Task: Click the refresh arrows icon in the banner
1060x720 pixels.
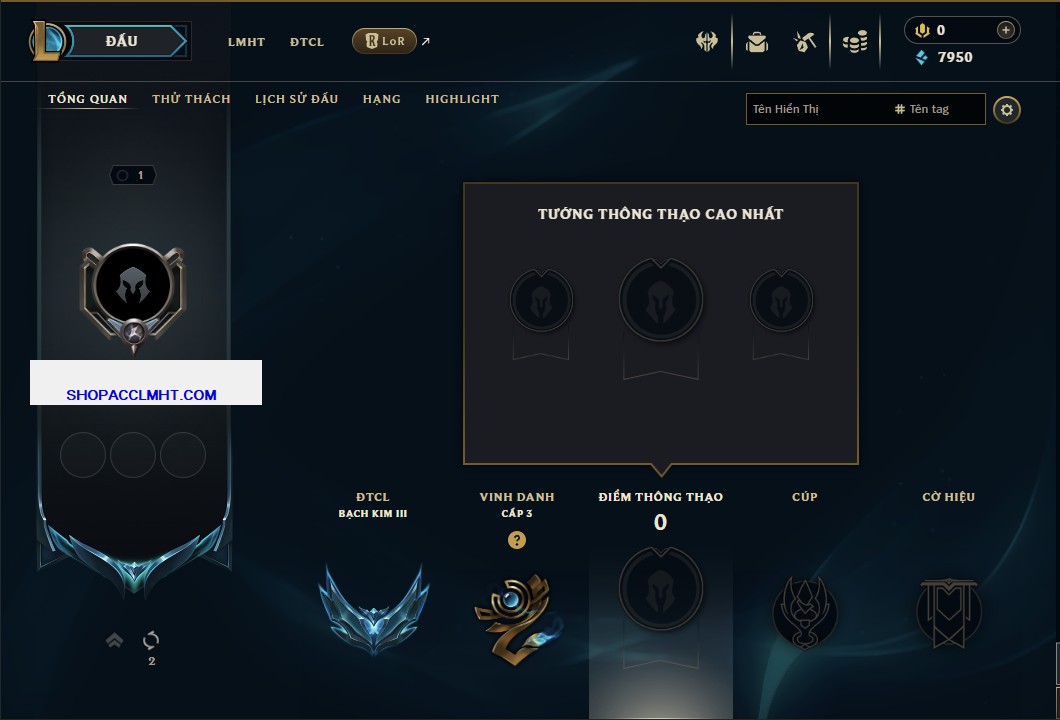Action: click(151, 640)
